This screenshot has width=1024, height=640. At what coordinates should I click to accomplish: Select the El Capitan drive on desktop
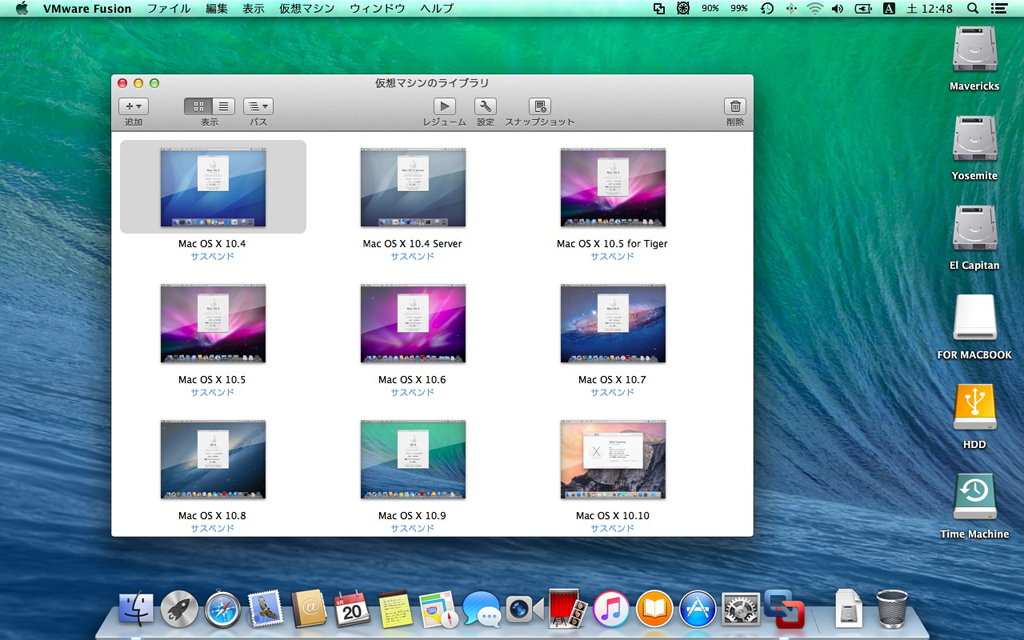(x=974, y=228)
